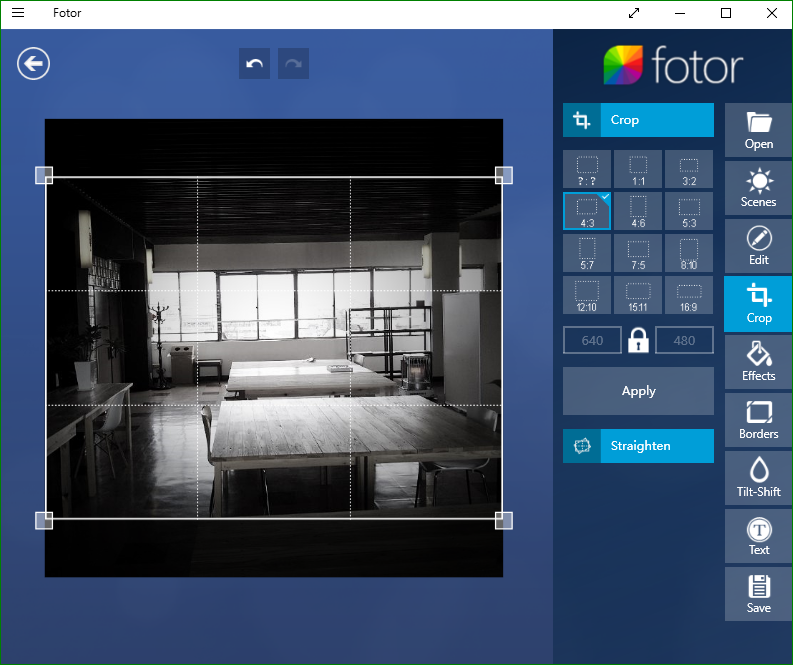Click the photo inside the crop area

coord(274,348)
